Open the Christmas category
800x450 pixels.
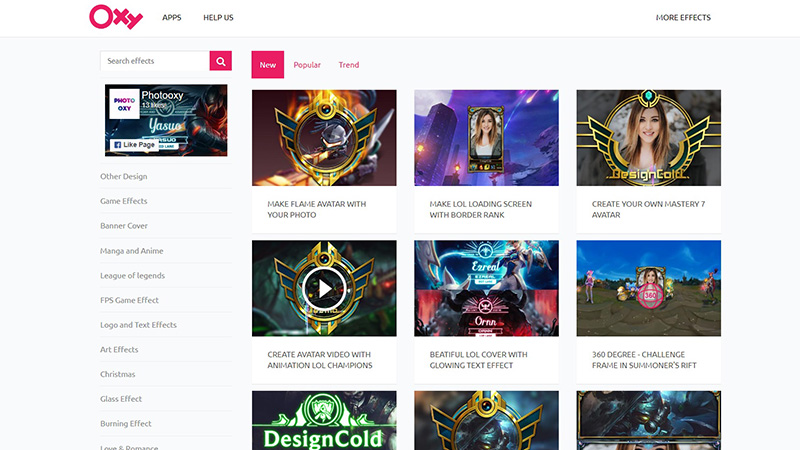pyautogui.click(x=117, y=374)
